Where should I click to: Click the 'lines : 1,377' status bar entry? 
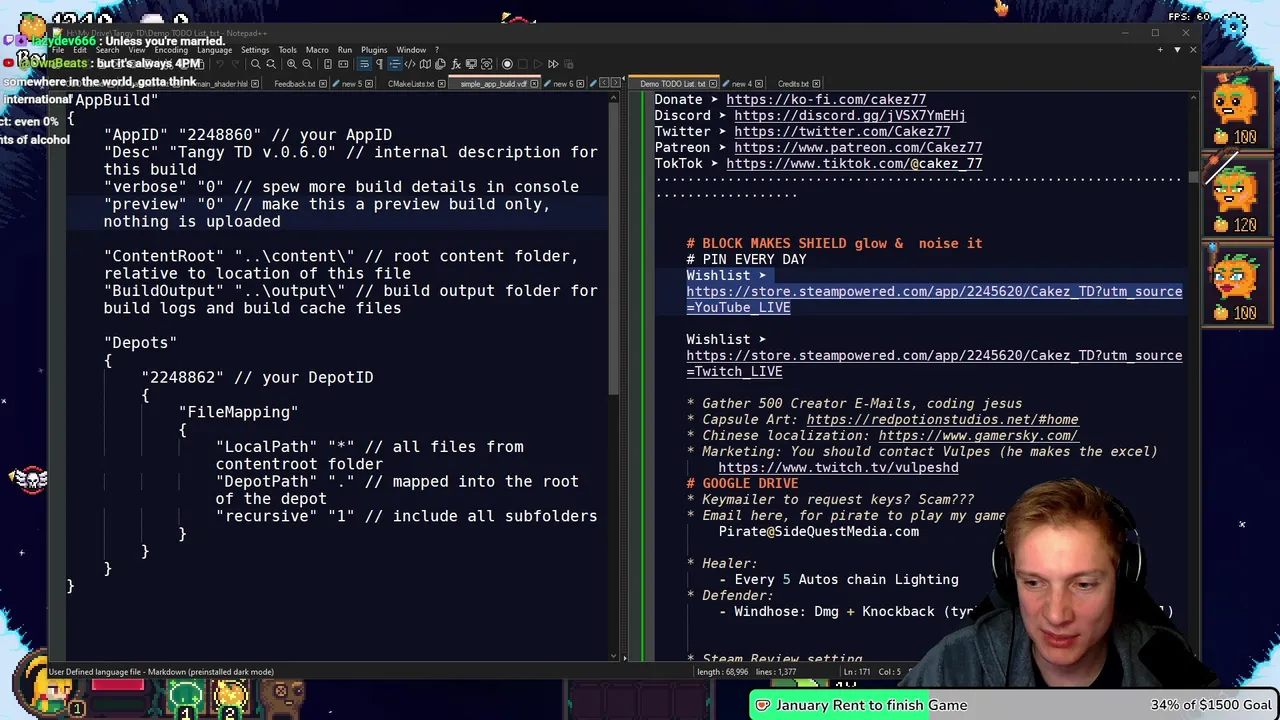(x=776, y=672)
